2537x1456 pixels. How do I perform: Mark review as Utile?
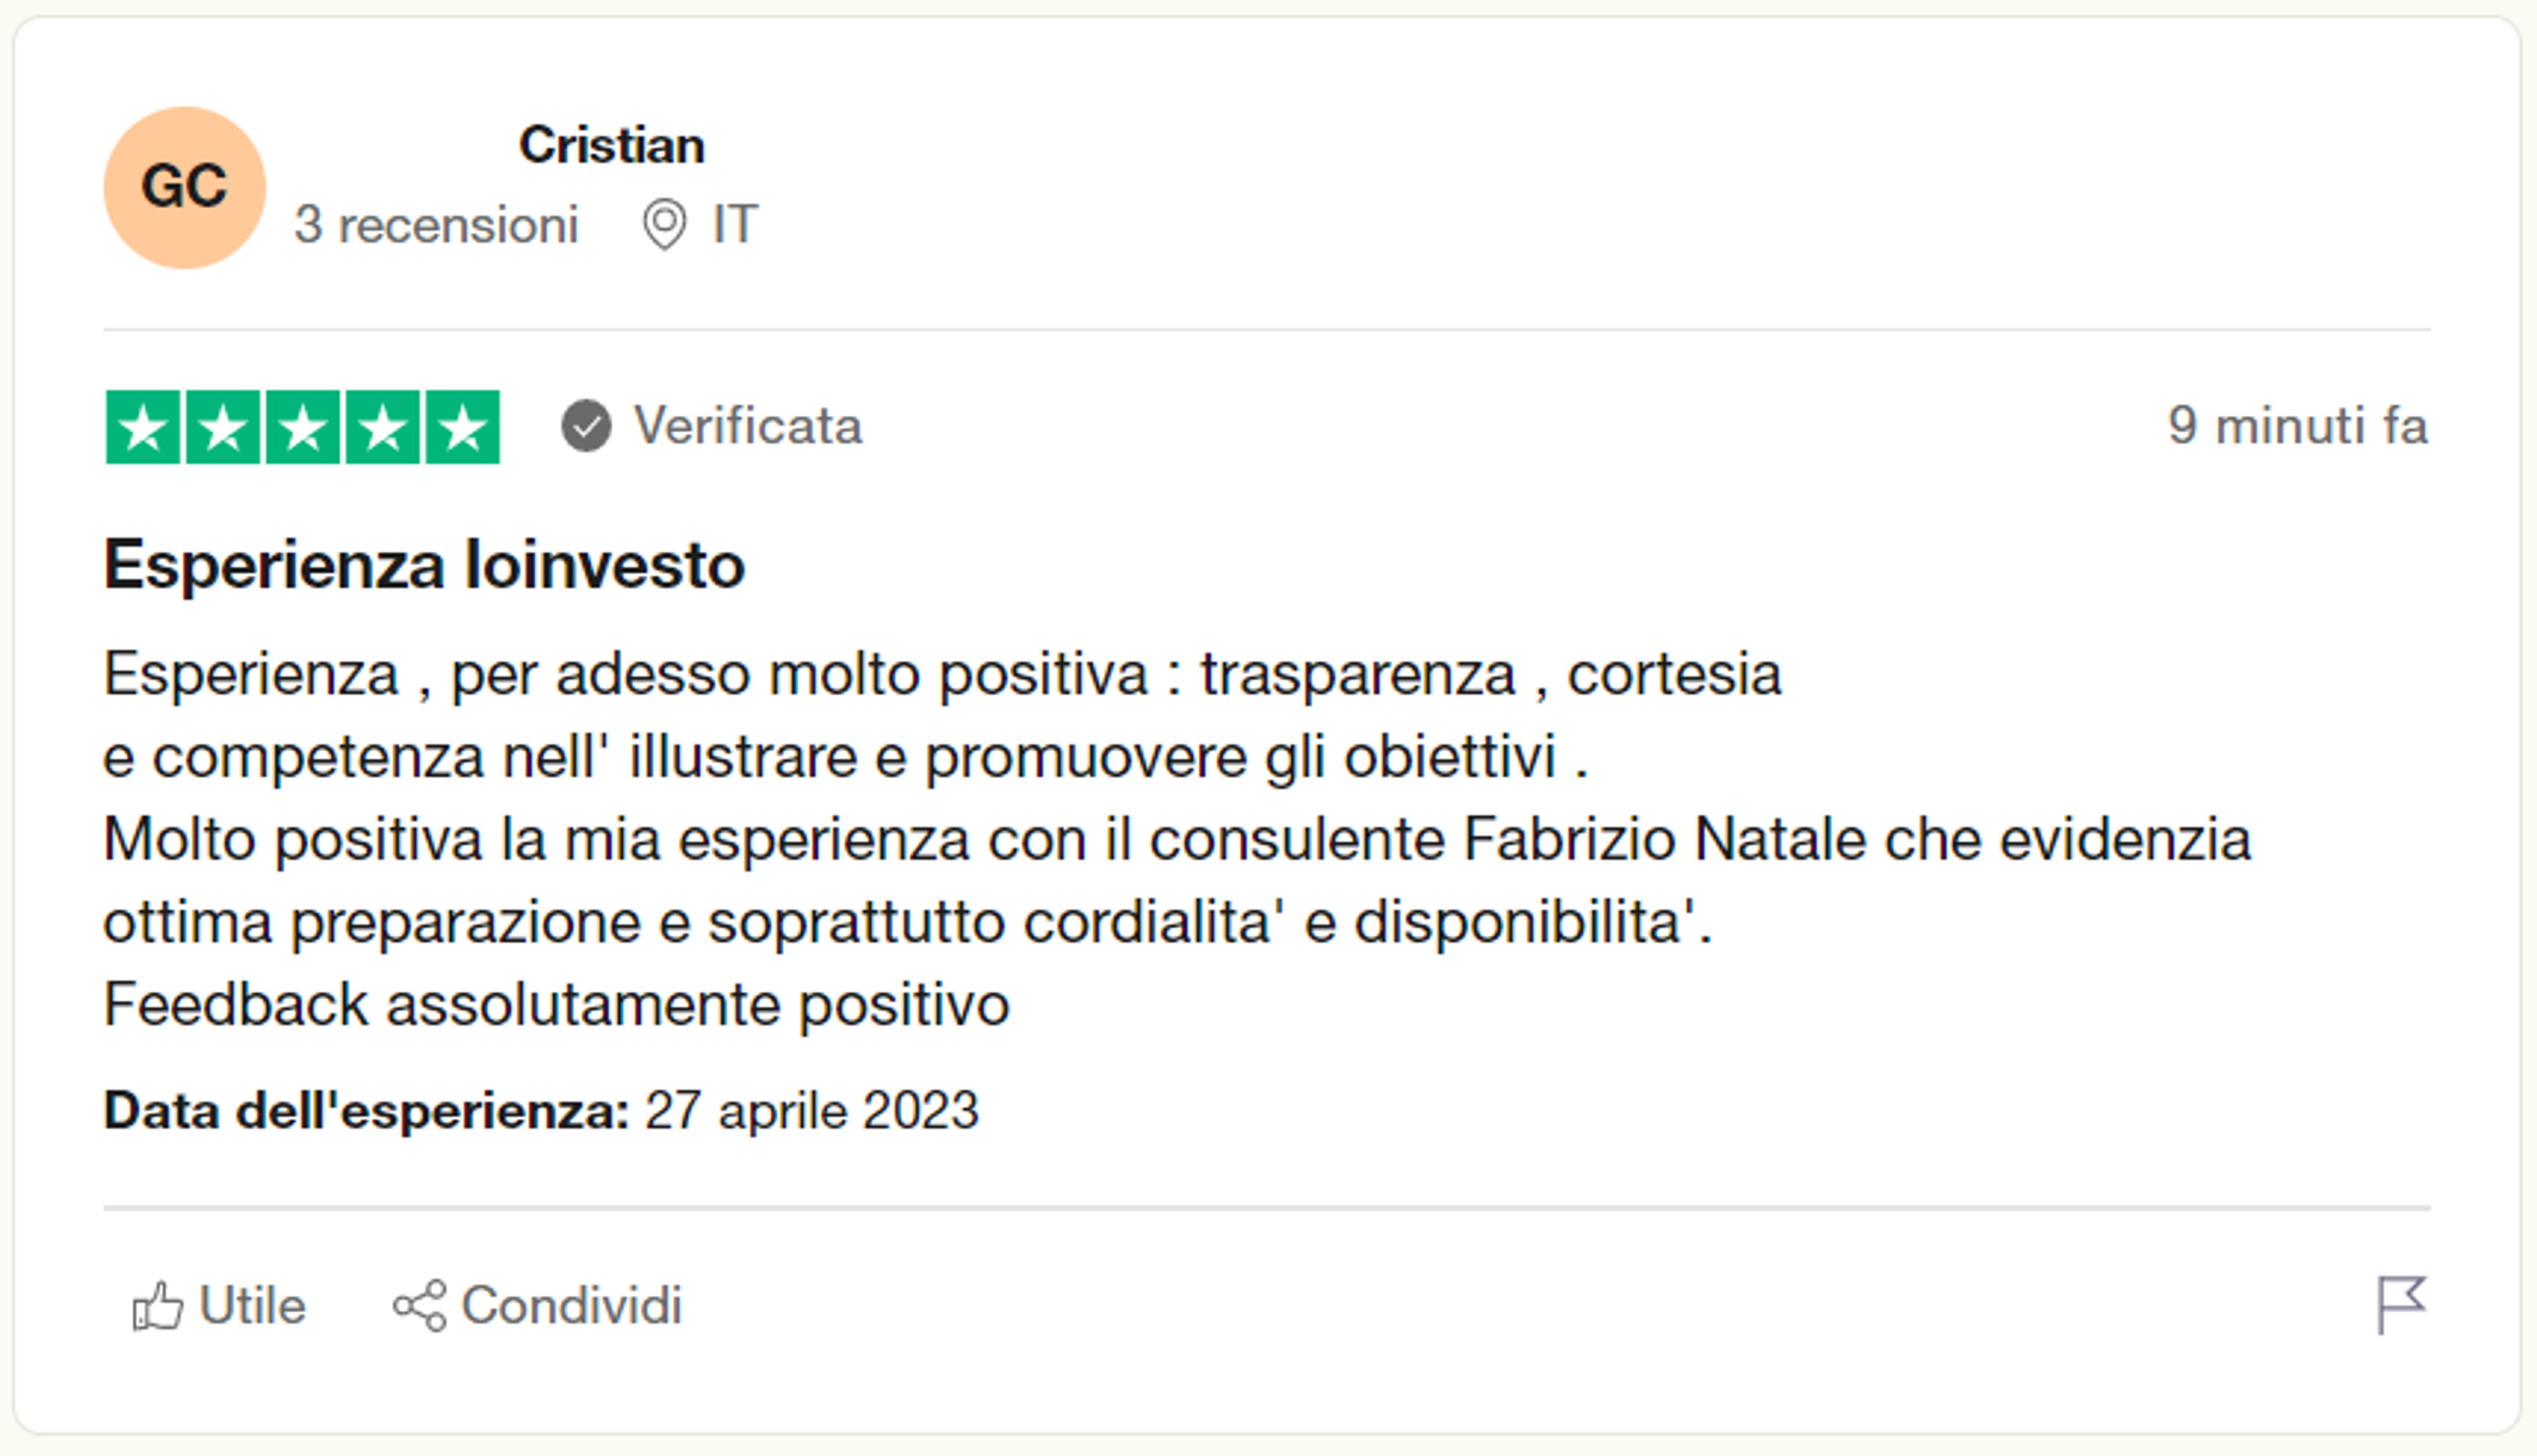[218, 1306]
